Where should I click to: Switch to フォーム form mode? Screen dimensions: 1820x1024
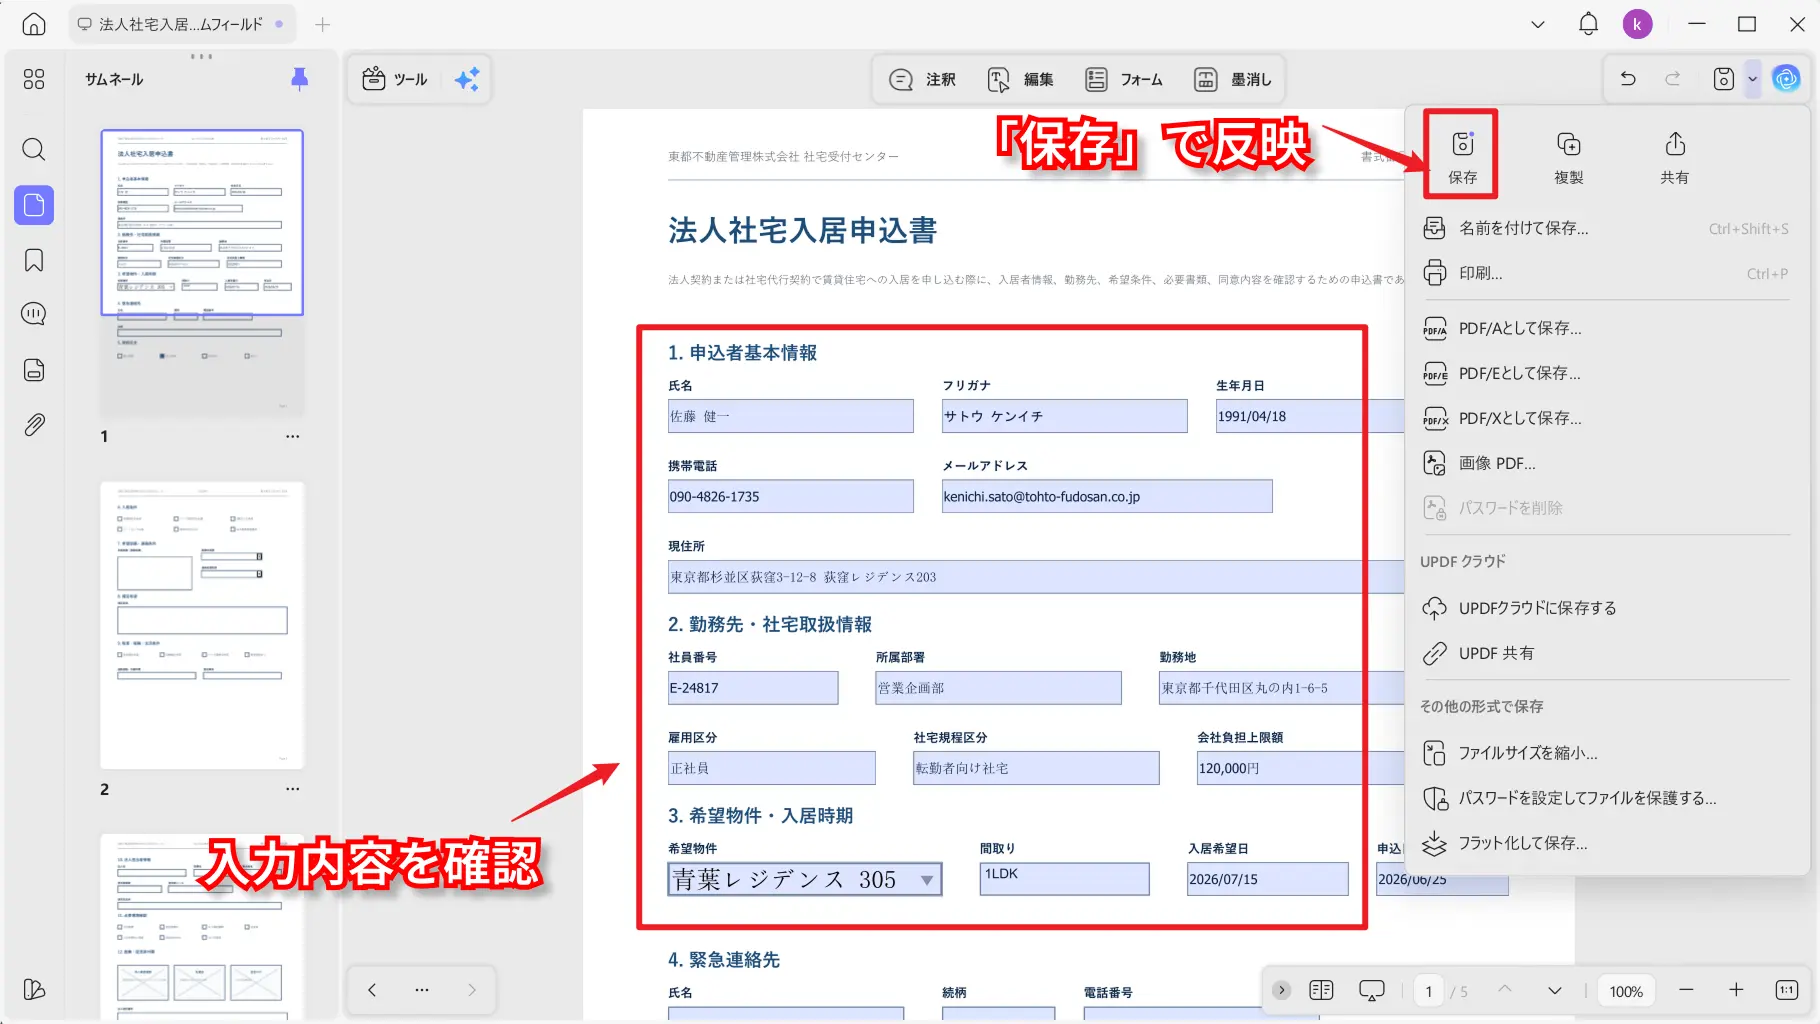(1124, 79)
